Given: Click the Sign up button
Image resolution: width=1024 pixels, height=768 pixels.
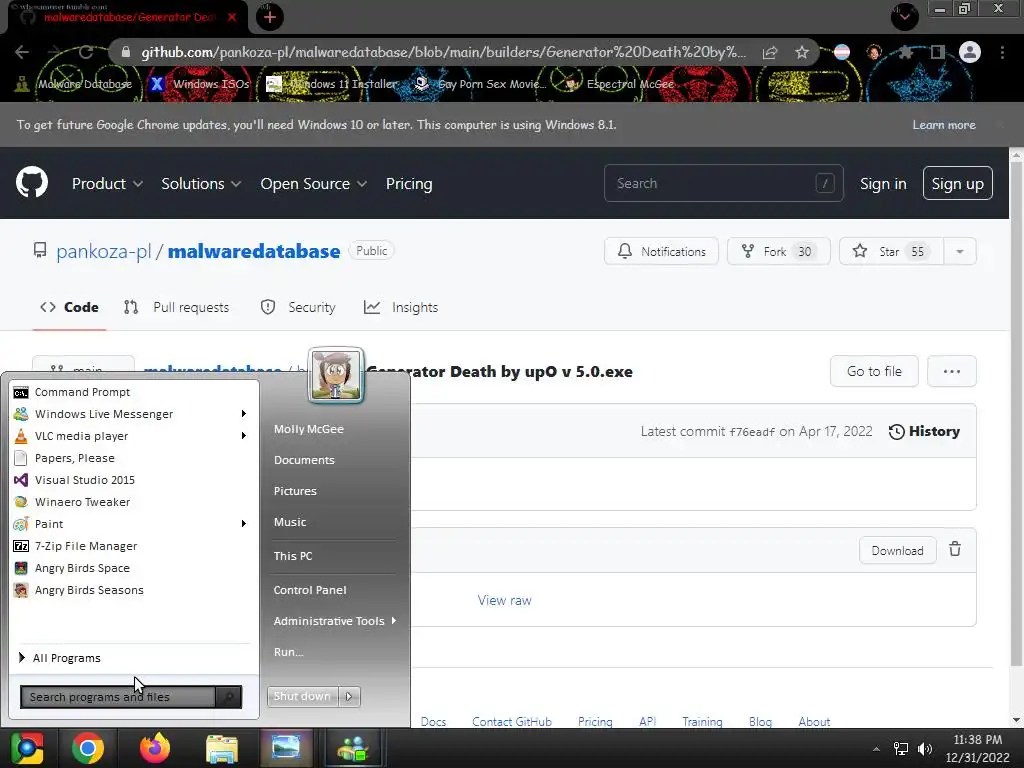Looking at the screenshot, I should [x=957, y=184].
